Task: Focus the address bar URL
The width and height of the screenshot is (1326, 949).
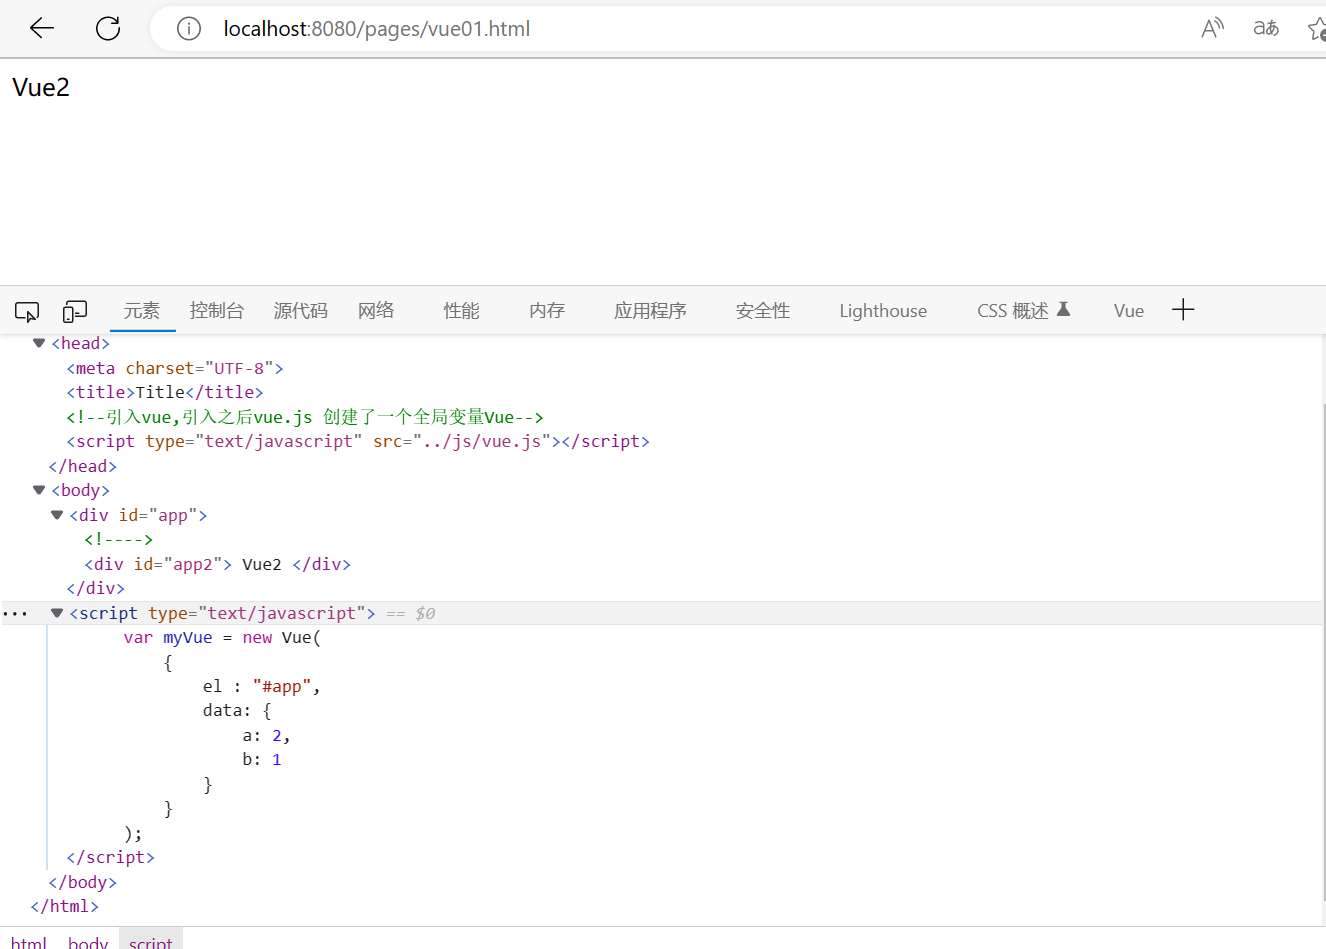Action: [x=377, y=29]
